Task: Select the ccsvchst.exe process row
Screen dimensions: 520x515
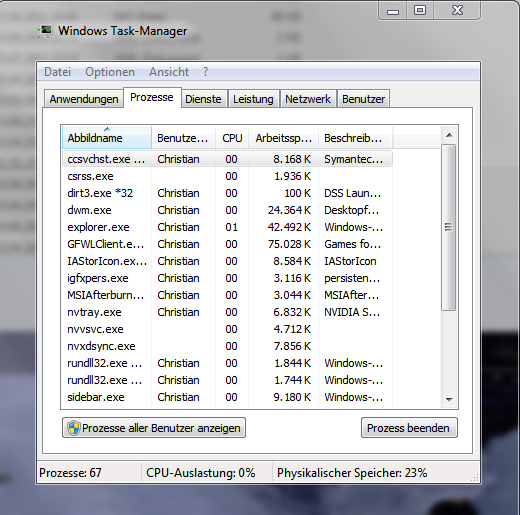Action: (x=227, y=159)
